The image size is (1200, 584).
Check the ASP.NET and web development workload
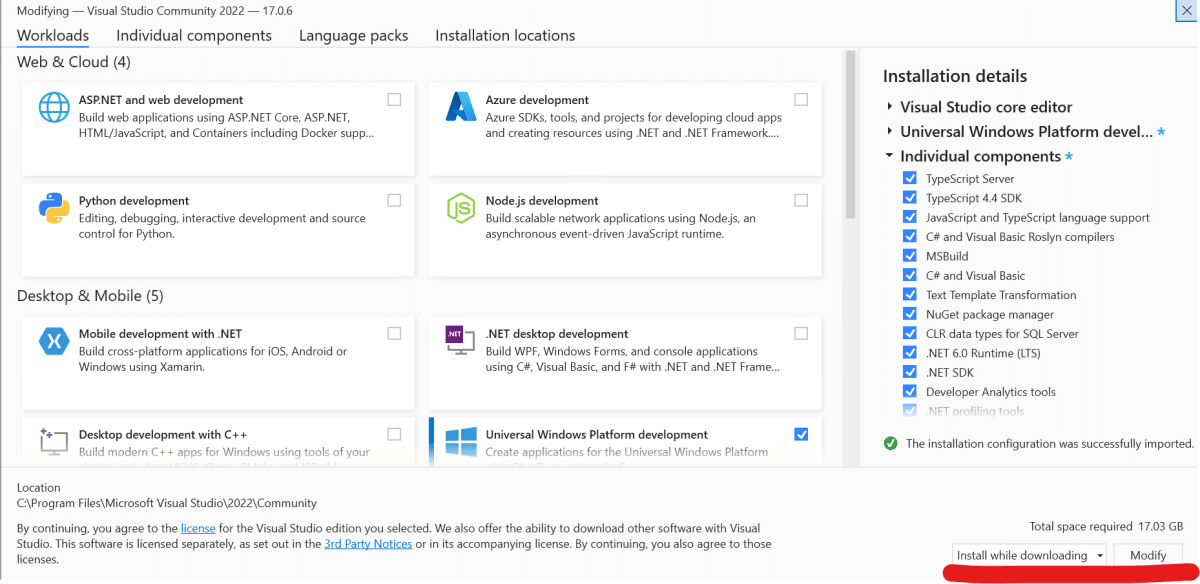394,99
